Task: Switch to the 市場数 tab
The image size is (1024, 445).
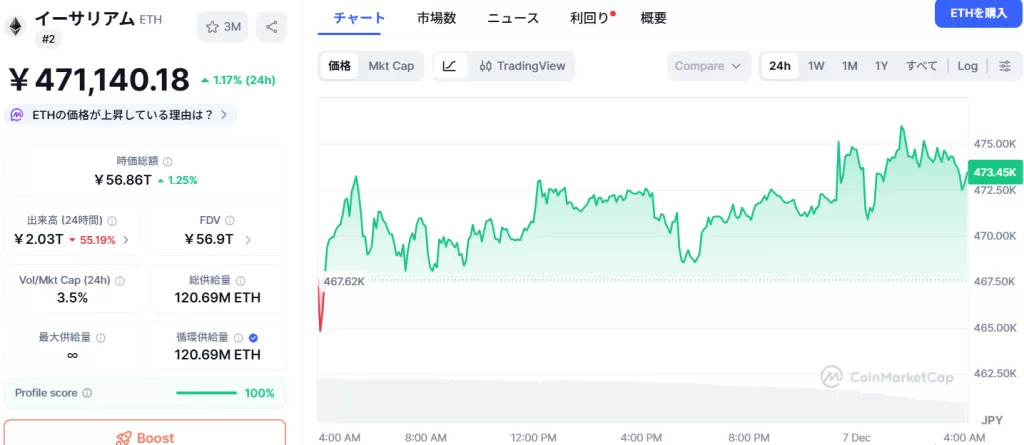Action: click(x=436, y=18)
